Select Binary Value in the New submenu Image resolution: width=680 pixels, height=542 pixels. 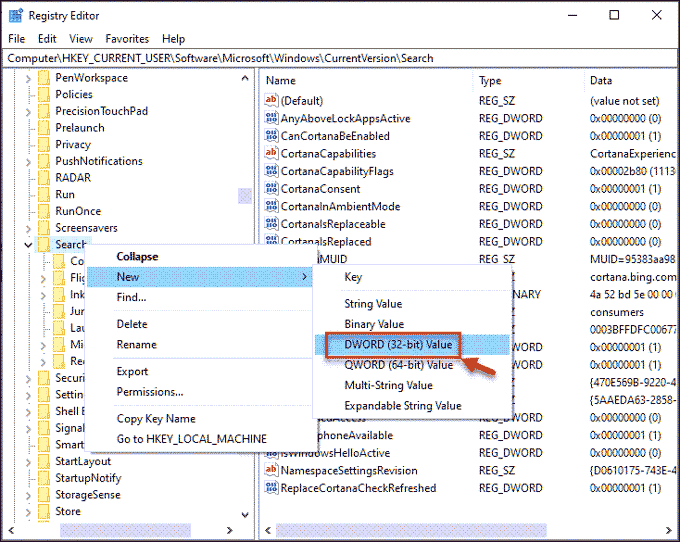point(412,324)
